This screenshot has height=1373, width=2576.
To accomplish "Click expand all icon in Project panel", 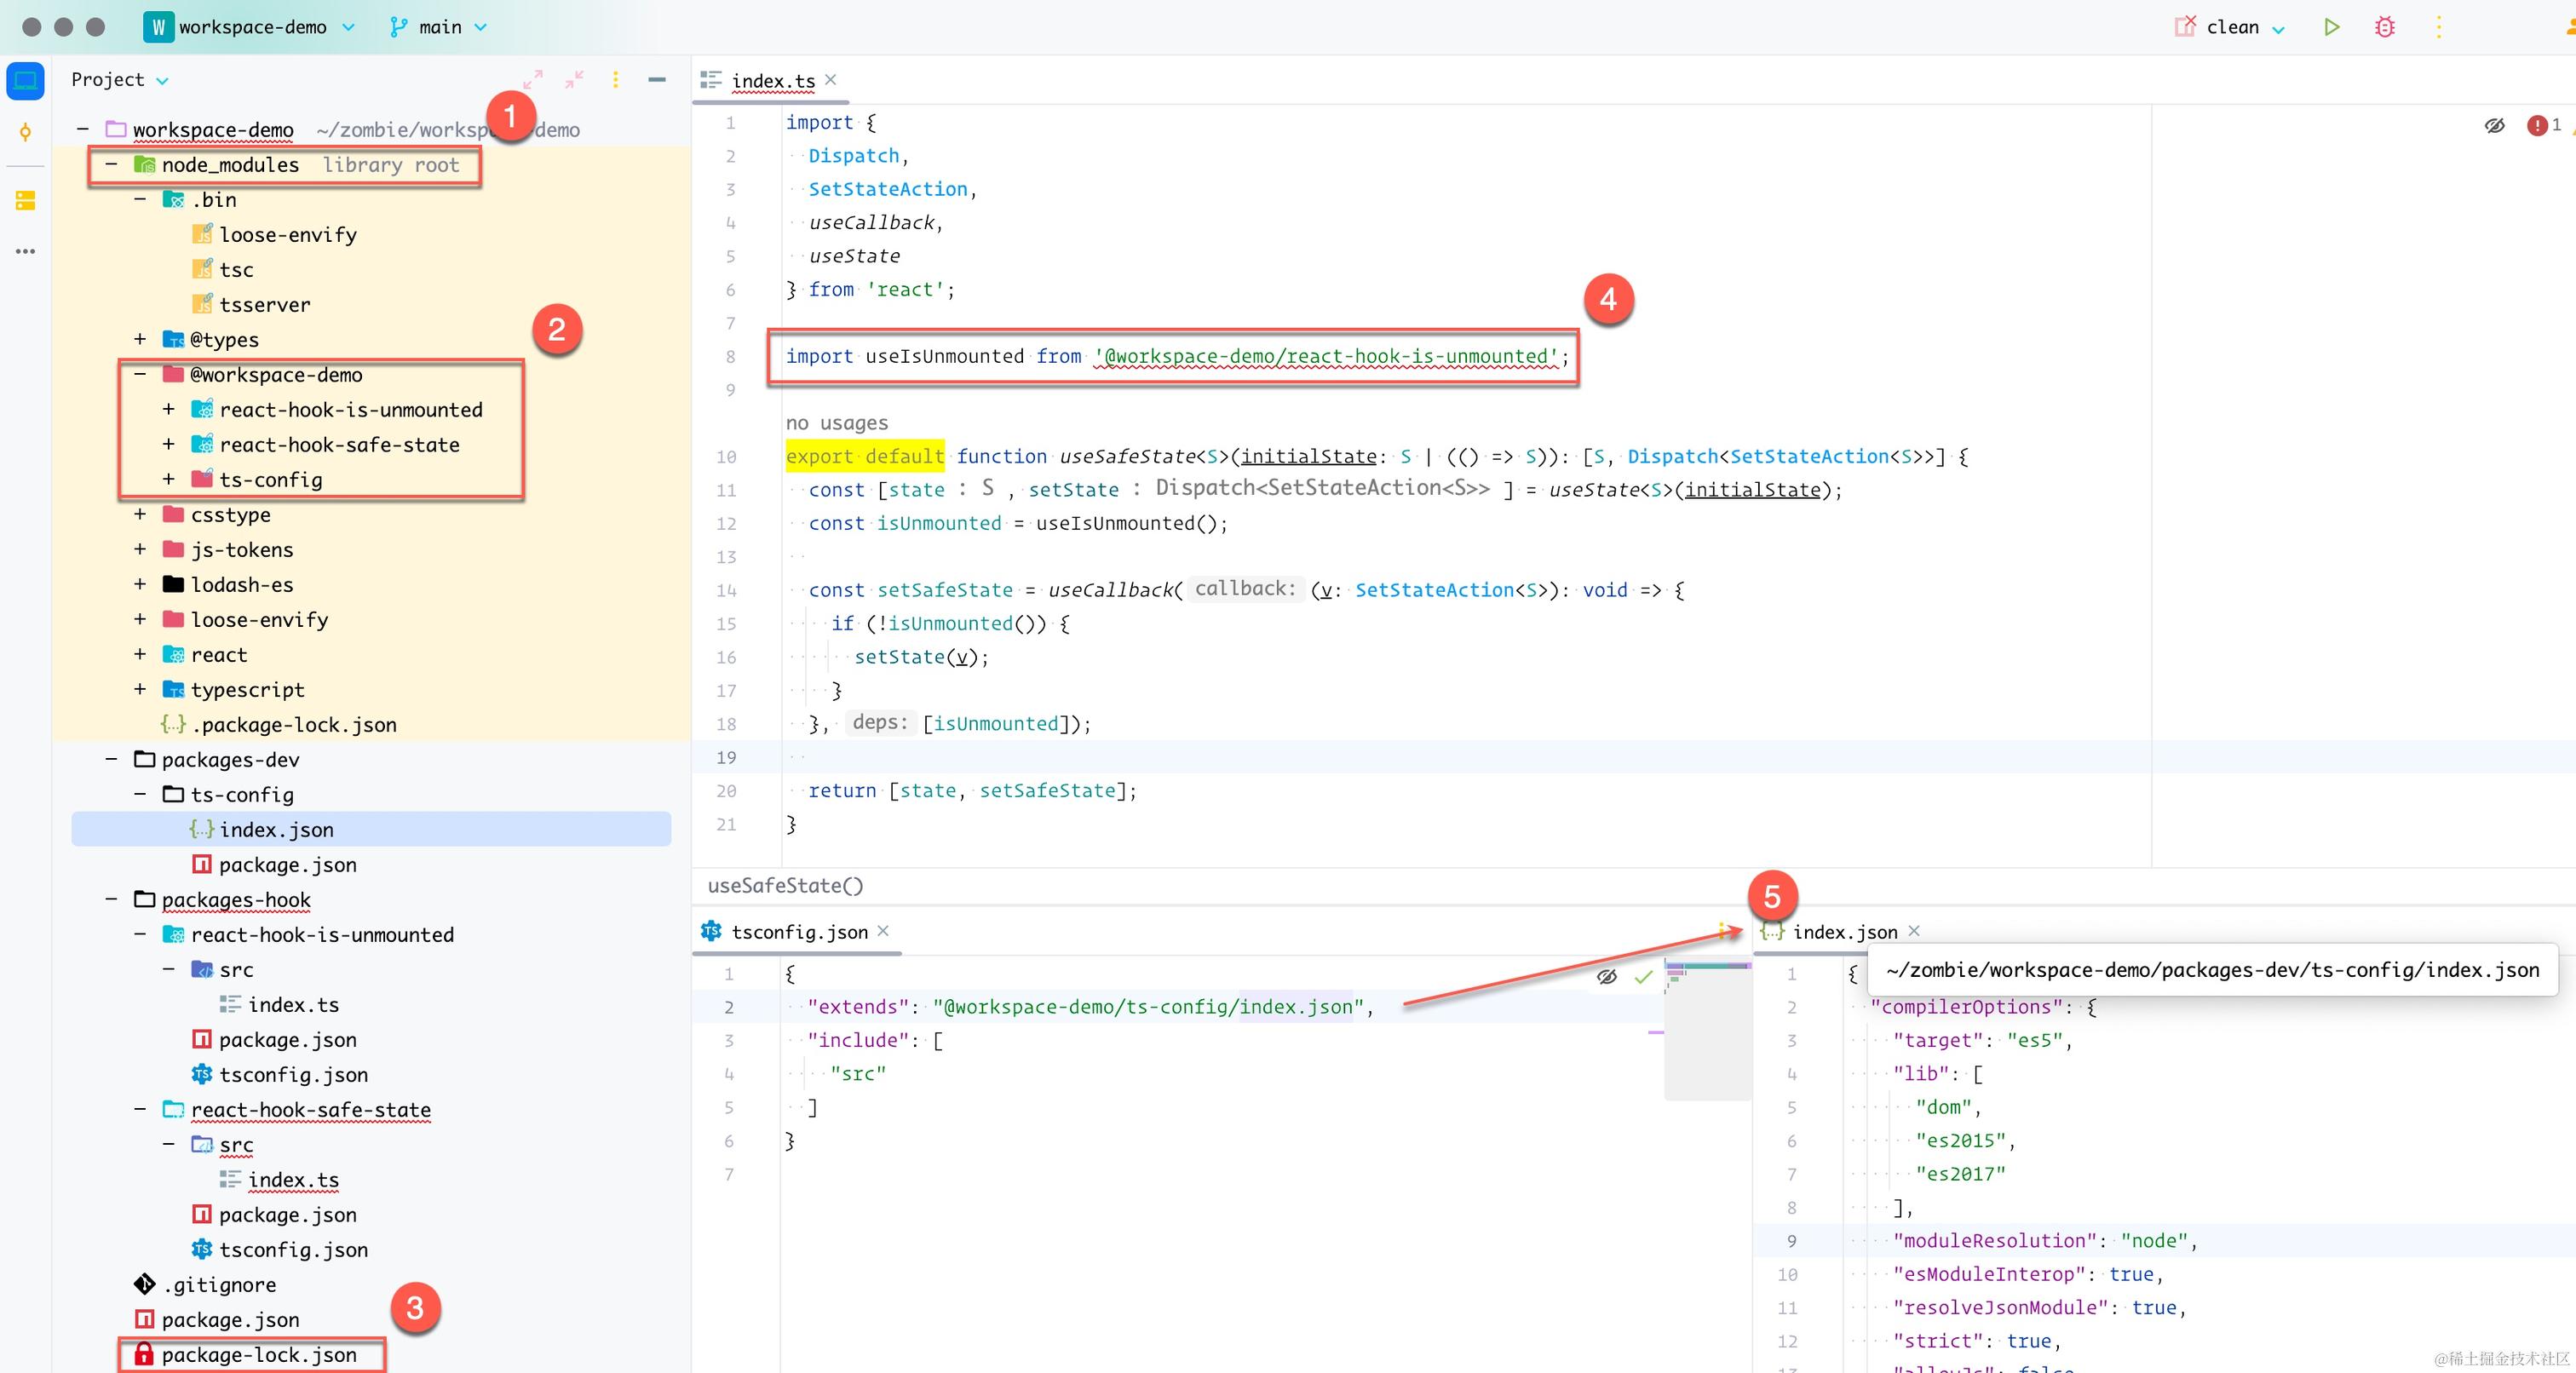I will (533, 79).
